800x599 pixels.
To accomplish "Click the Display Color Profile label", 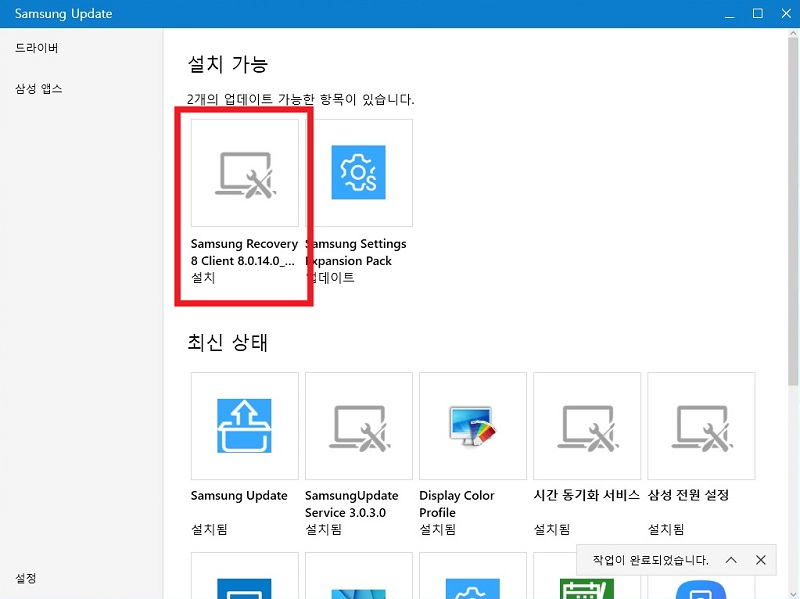I will 457,504.
